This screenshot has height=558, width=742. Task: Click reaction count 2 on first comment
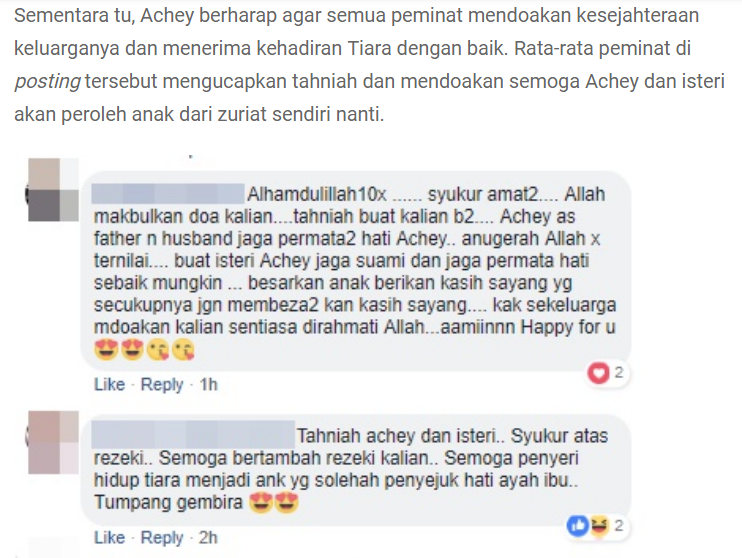coord(618,373)
